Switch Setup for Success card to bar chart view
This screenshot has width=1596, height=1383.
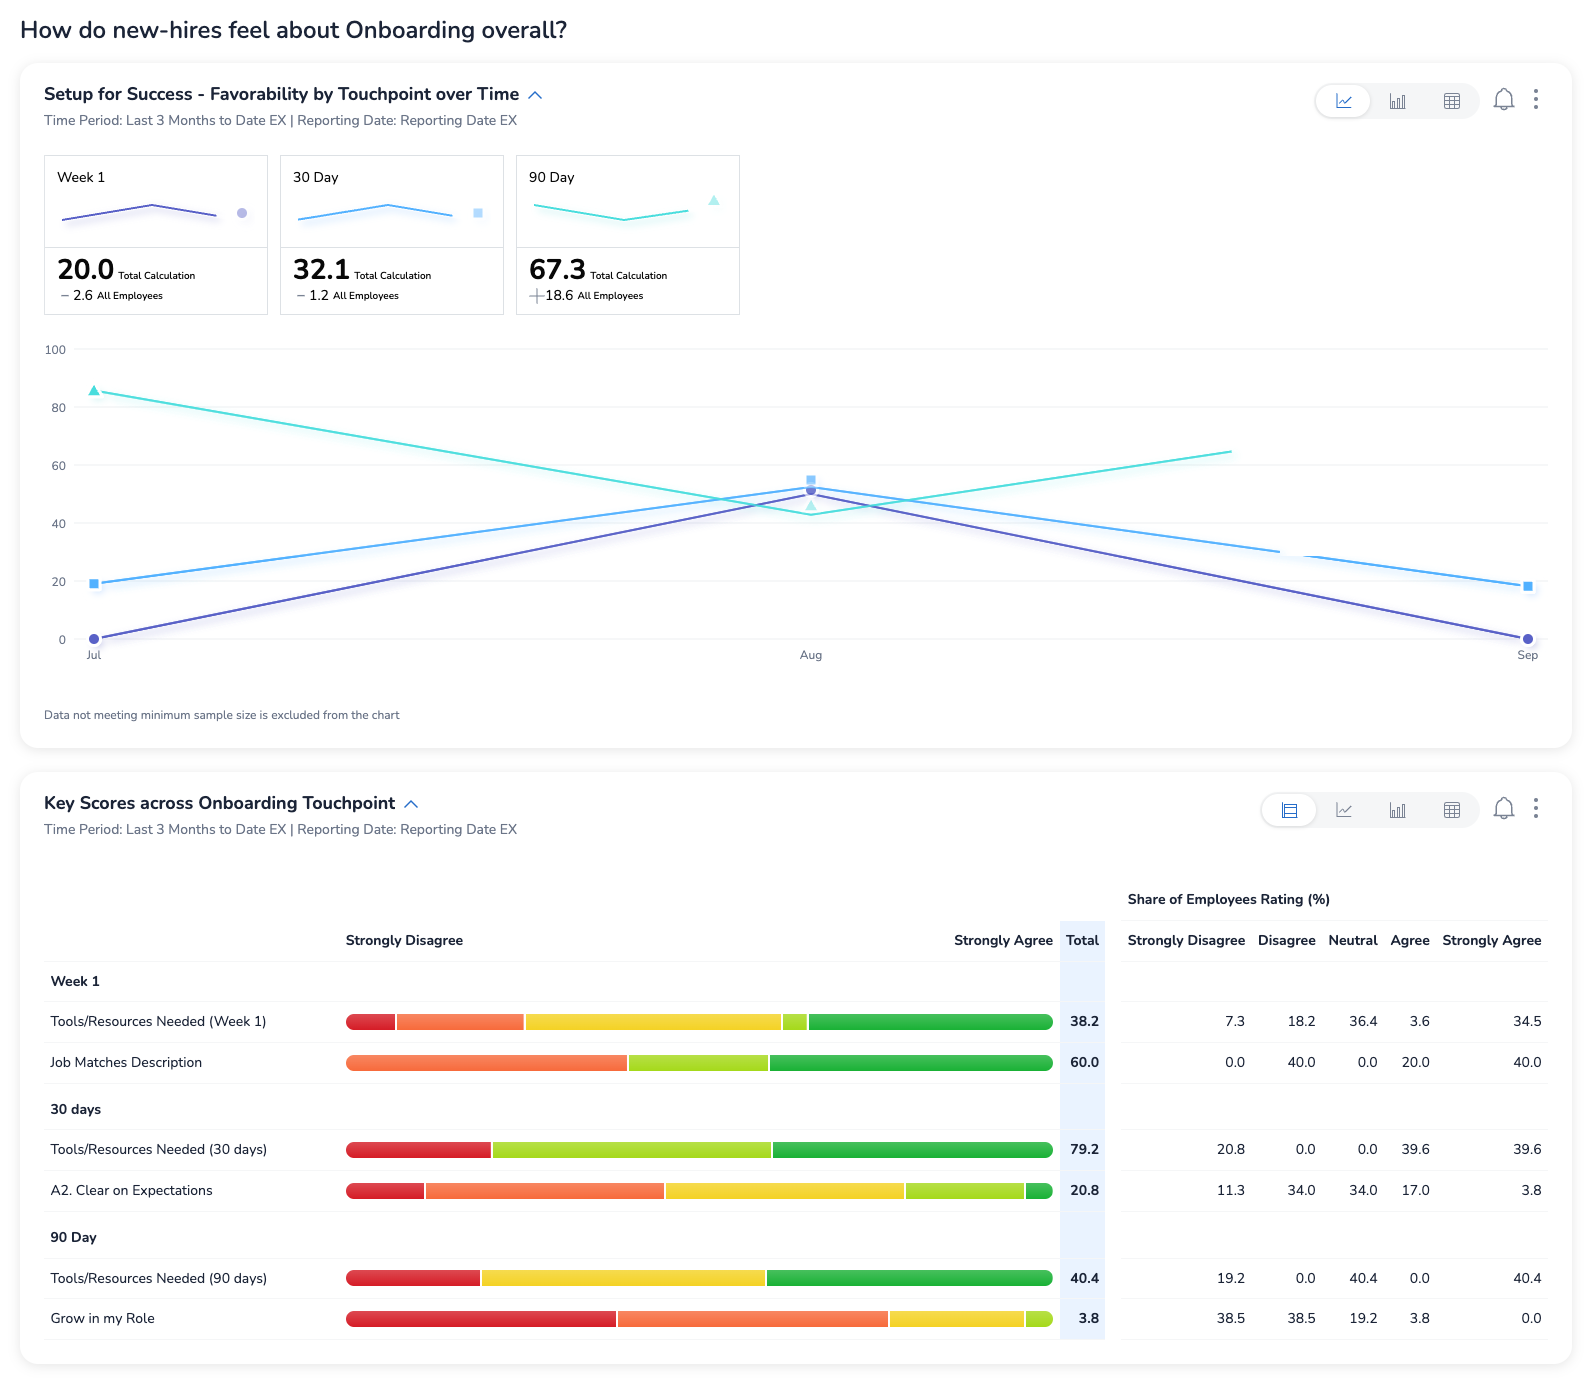coord(1397,101)
